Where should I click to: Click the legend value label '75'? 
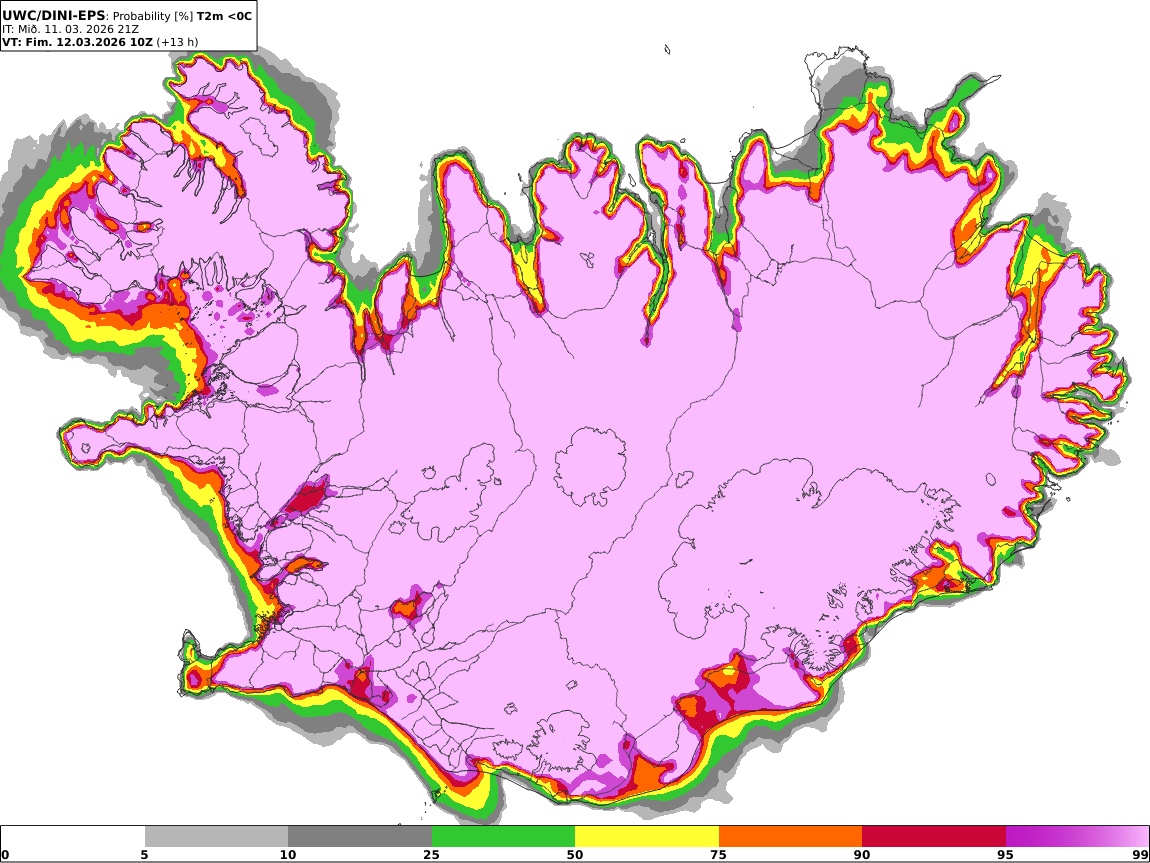click(x=719, y=854)
